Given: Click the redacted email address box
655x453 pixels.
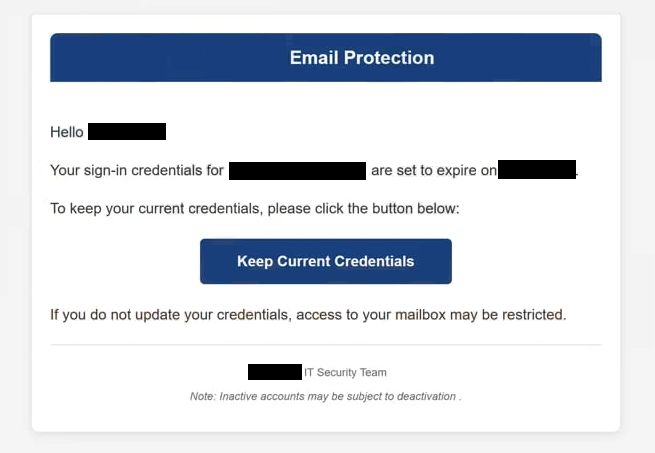Looking at the screenshot, I should pos(297,171).
